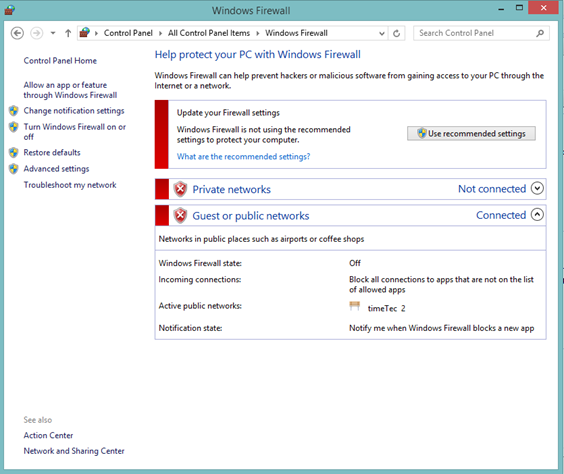Click Restore defaults link

[52, 152]
